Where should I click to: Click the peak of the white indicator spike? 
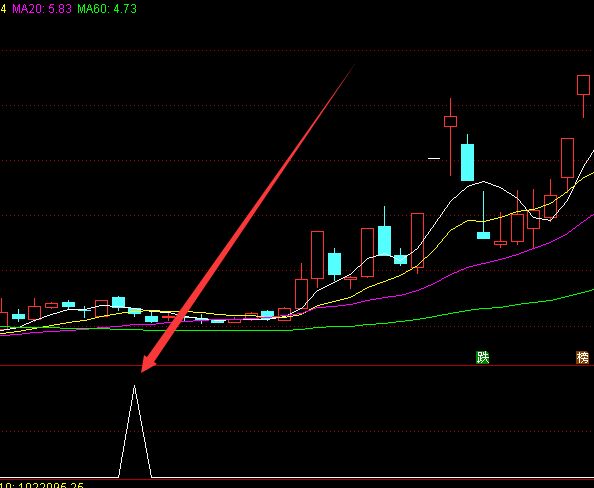(x=134, y=386)
